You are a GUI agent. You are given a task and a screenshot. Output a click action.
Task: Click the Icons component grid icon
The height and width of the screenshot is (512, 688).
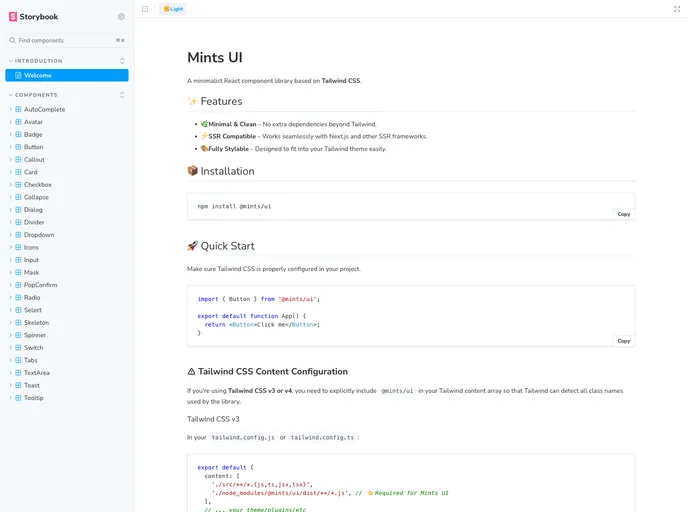(x=18, y=247)
